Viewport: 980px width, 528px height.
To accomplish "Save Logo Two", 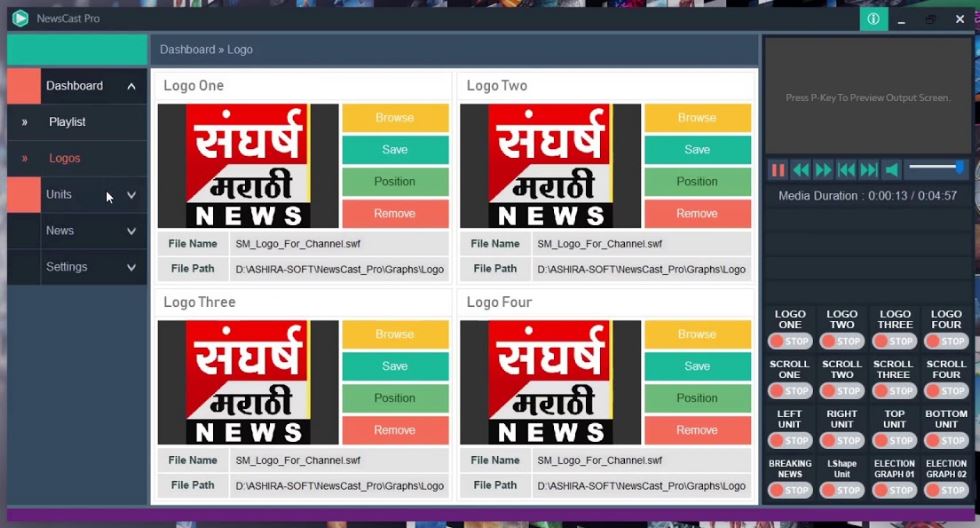I will coord(698,149).
